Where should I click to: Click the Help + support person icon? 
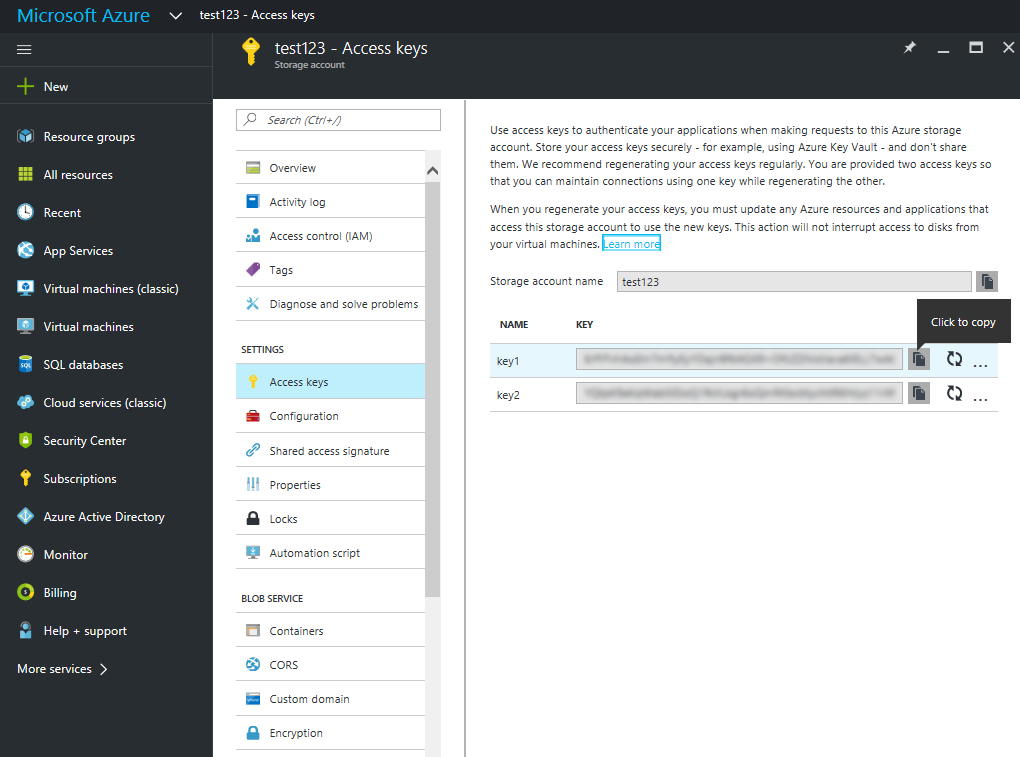25,630
